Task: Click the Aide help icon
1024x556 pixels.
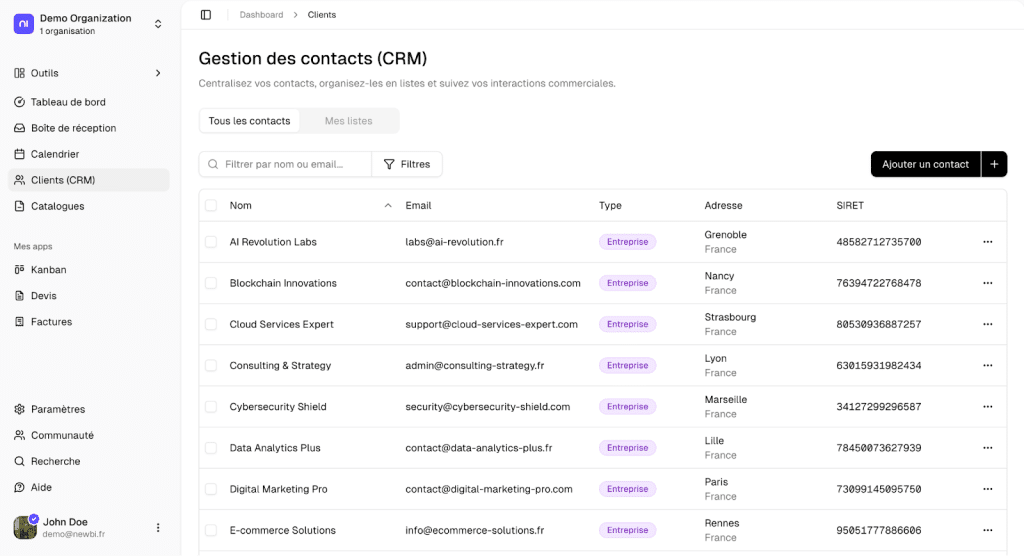Action: 20,487
